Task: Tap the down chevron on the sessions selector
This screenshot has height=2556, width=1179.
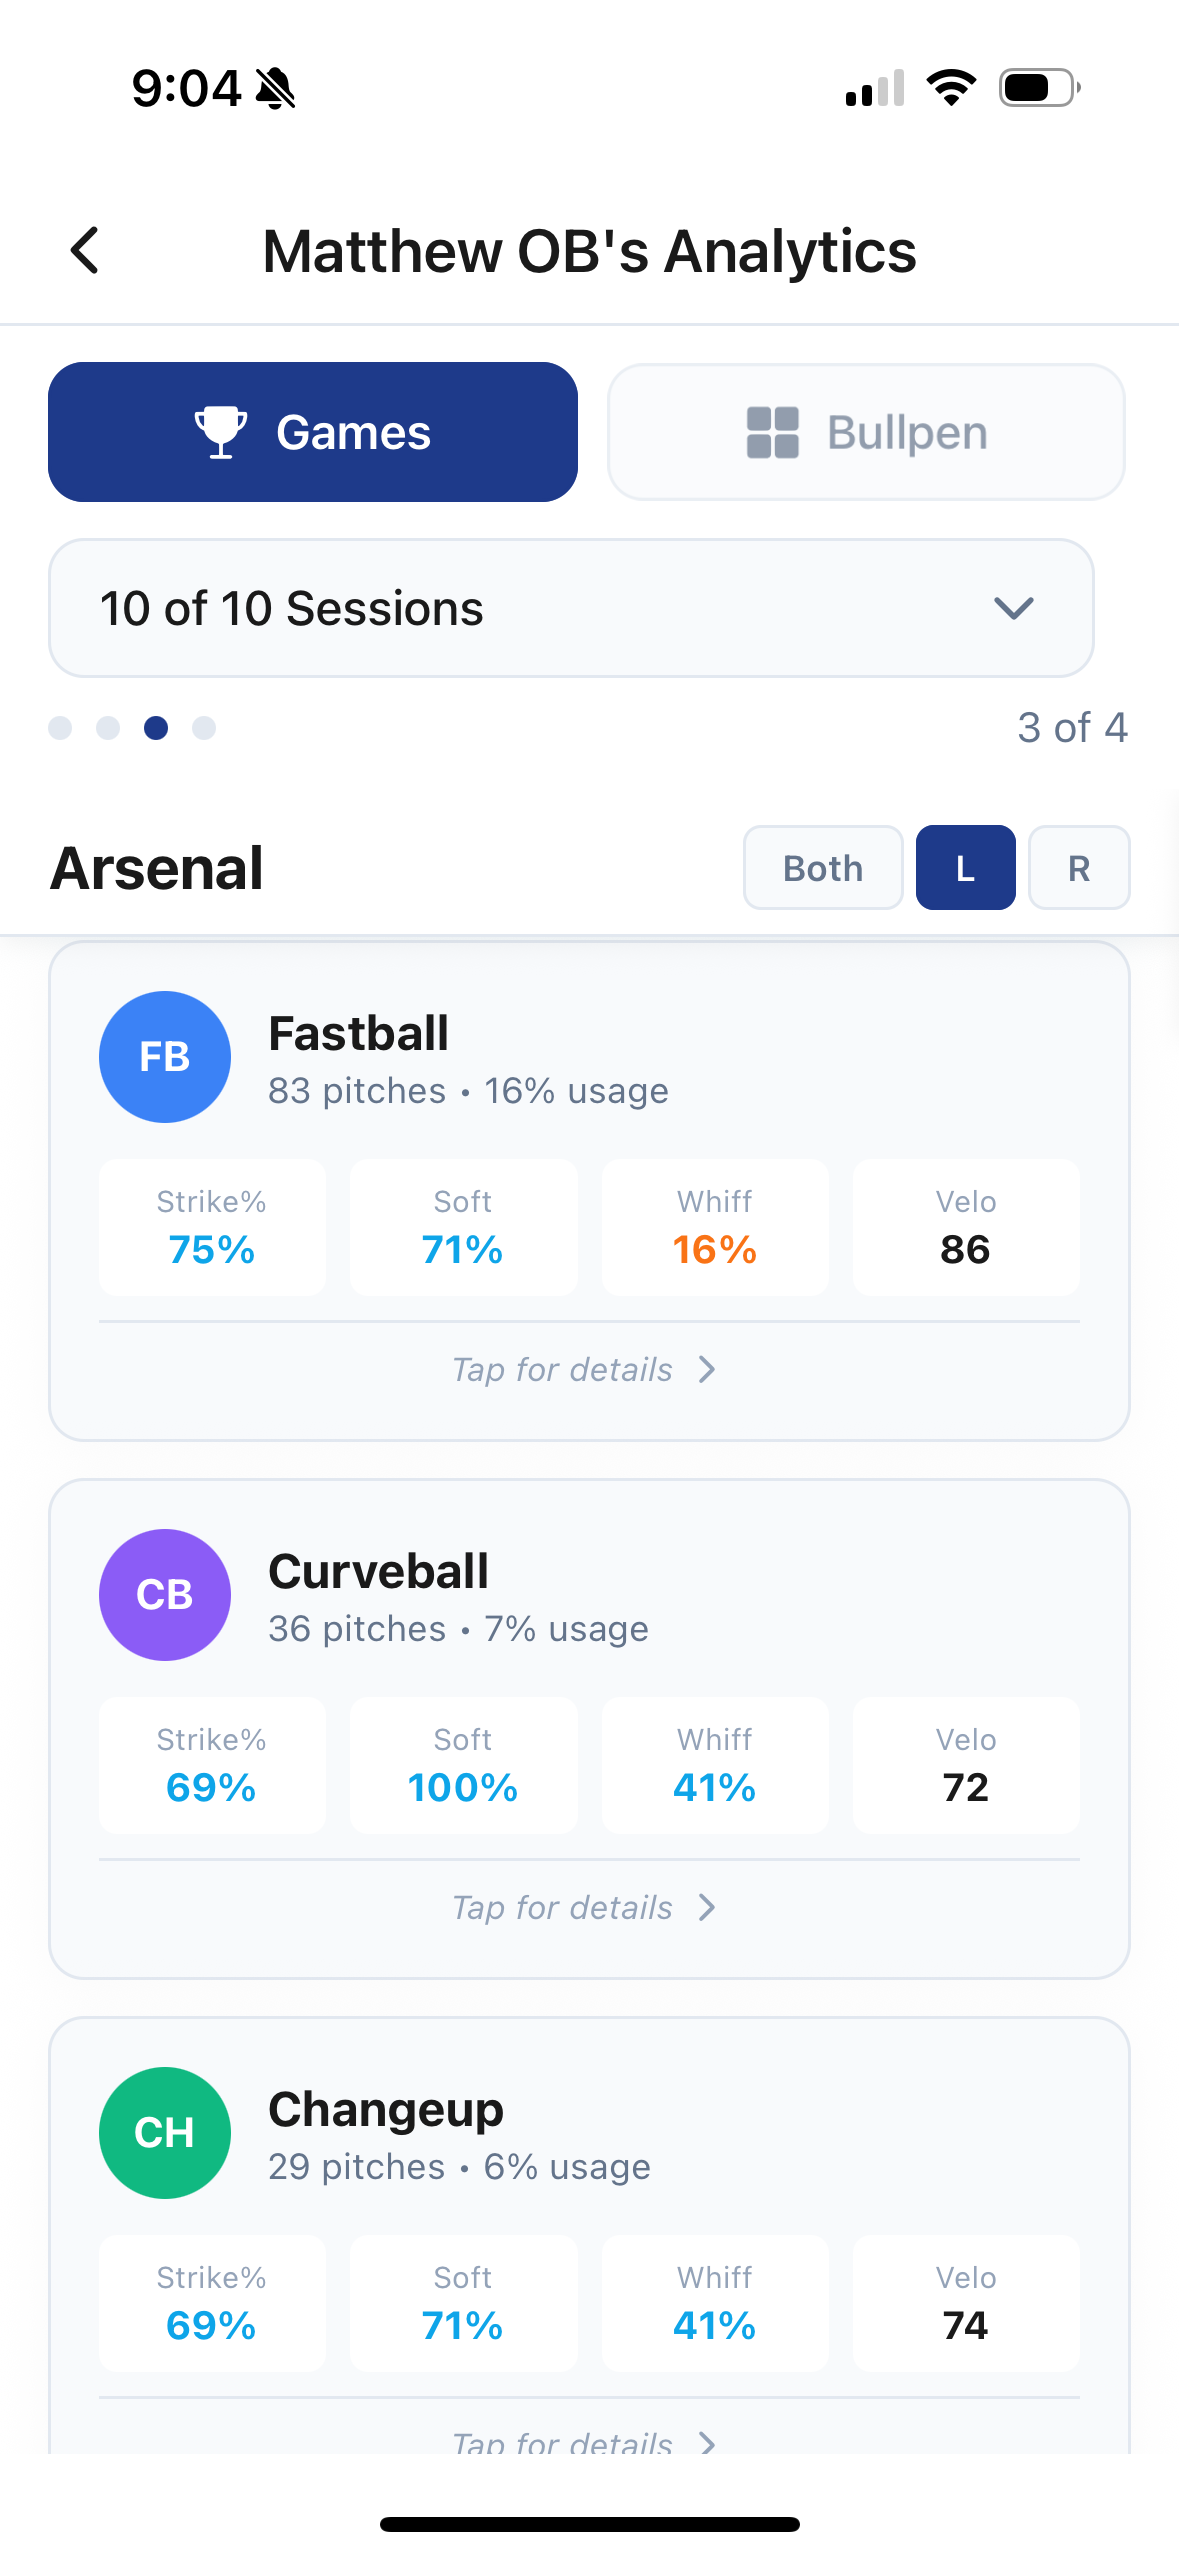Action: [1013, 608]
